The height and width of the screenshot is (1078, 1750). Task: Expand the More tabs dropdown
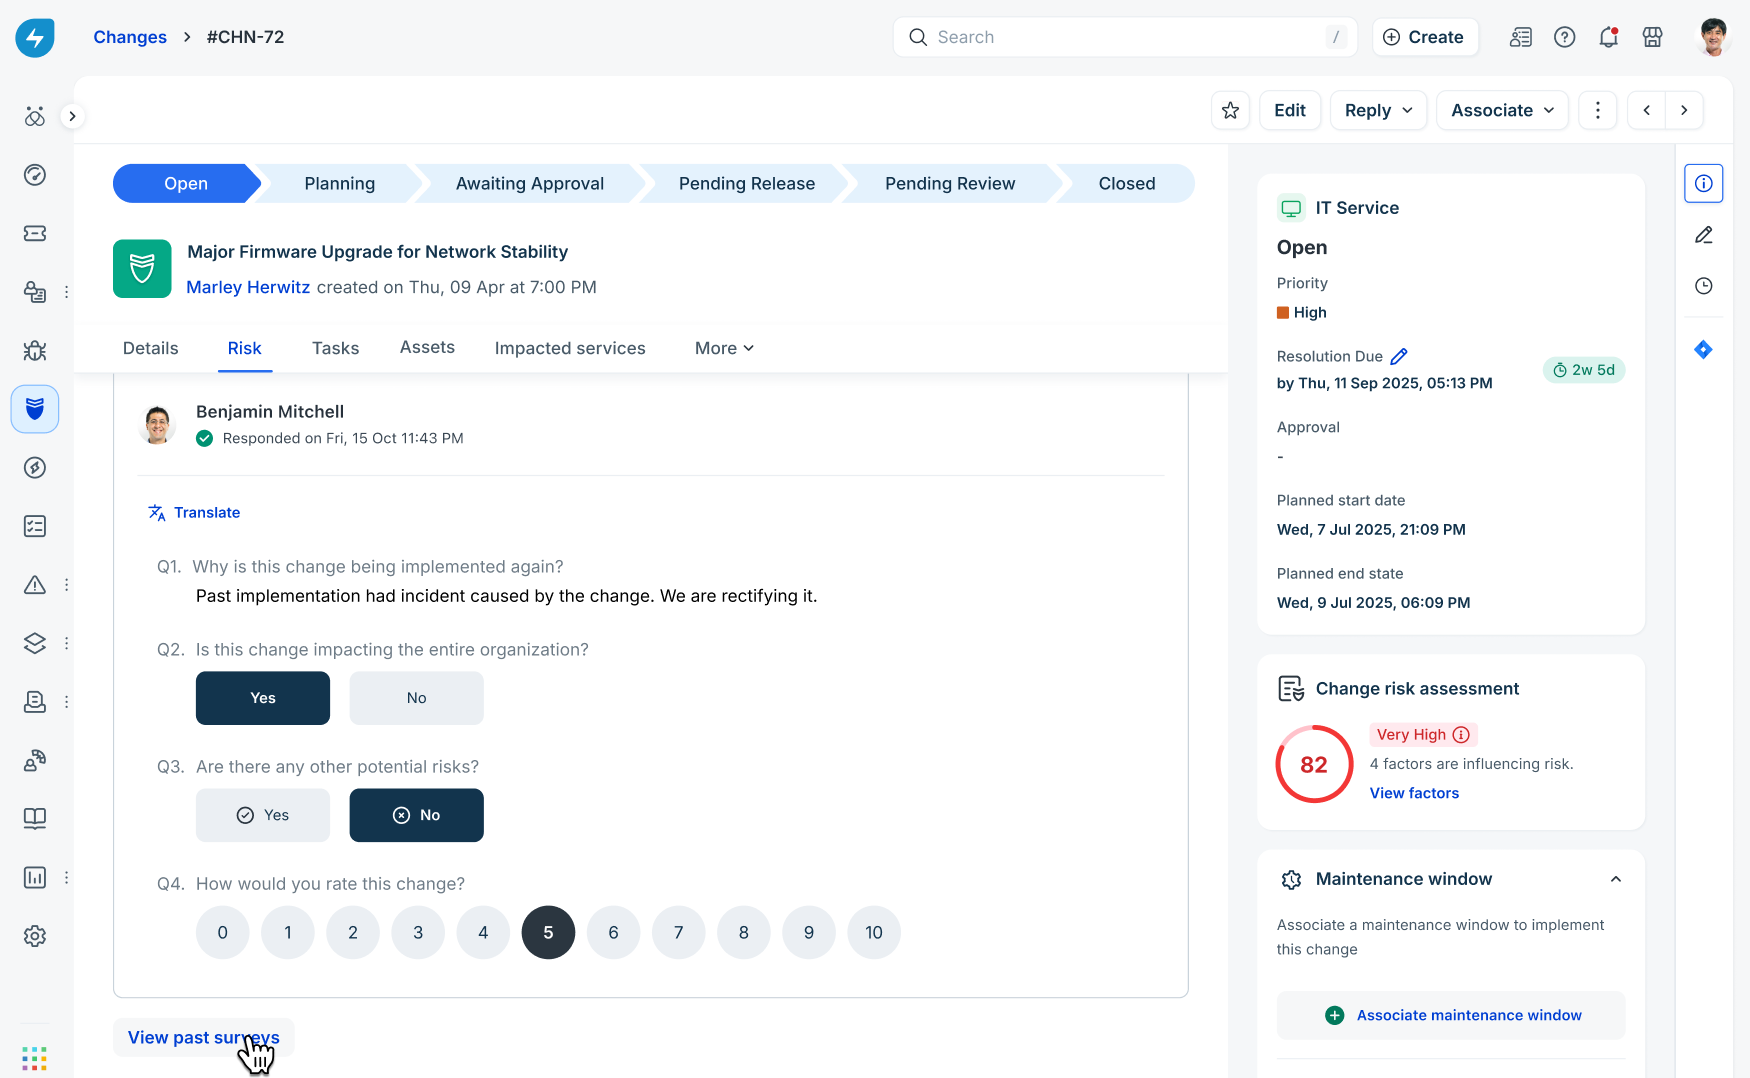724,348
